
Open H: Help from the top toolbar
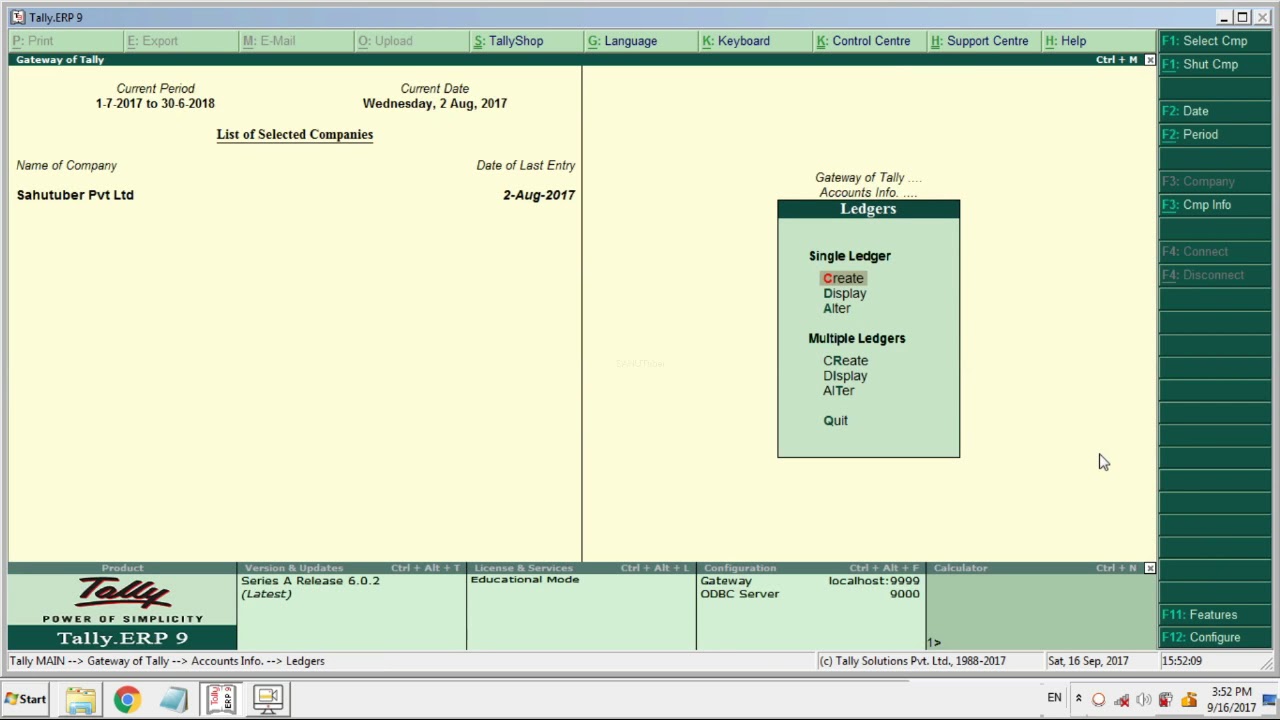1066,40
